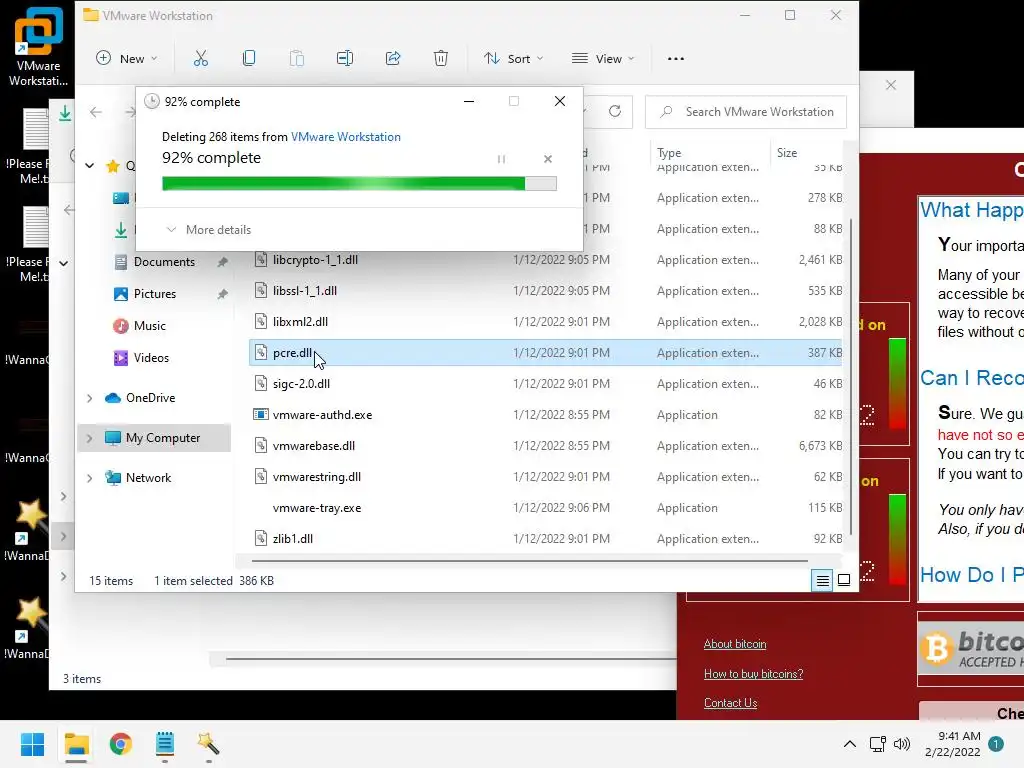This screenshot has height=768, width=1024.
Task: Click the Refresh icon next to address bar
Action: pos(615,112)
